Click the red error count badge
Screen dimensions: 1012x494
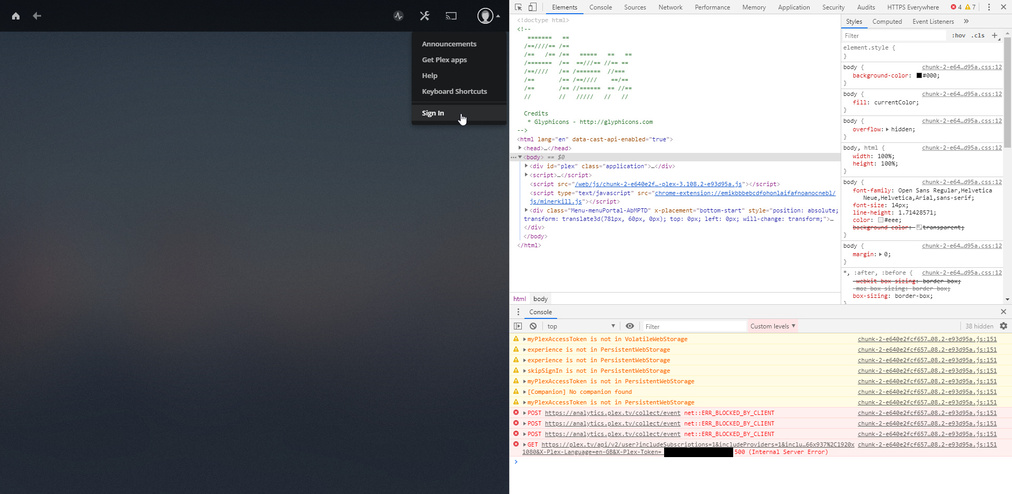coord(956,7)
